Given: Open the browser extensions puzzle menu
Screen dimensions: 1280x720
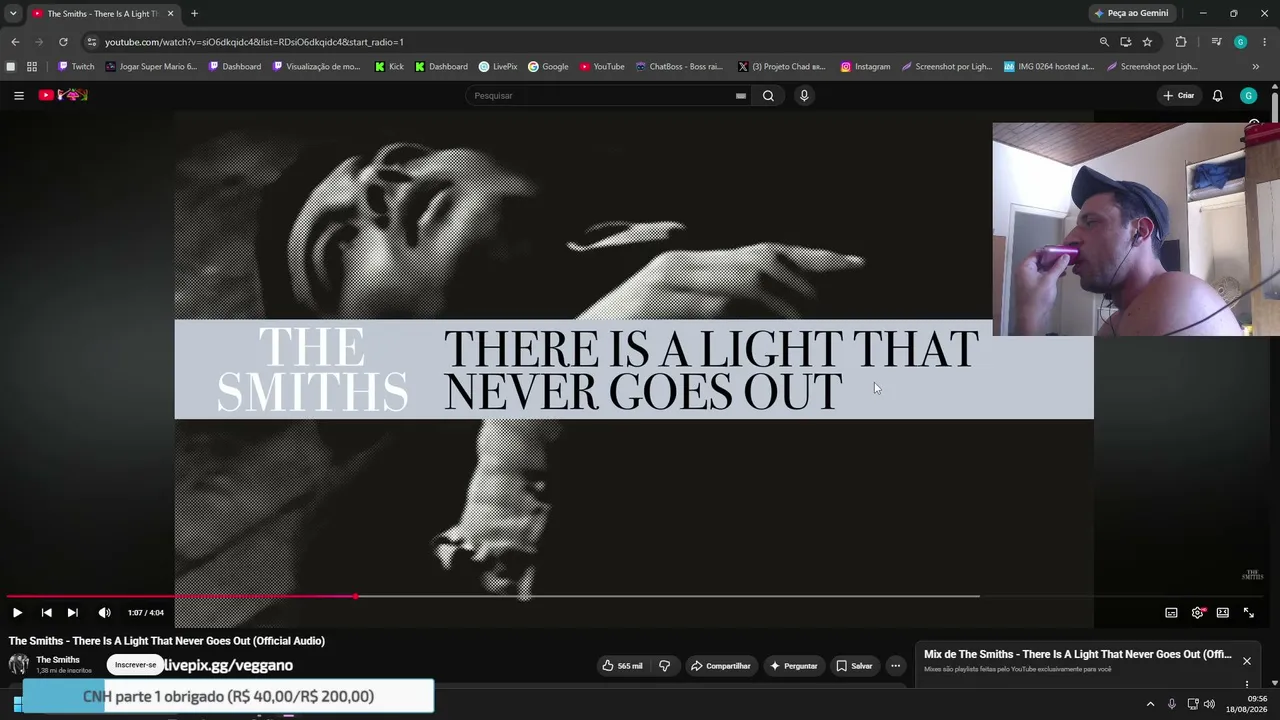Looking at the screenshot, I should coord(1181,42).
